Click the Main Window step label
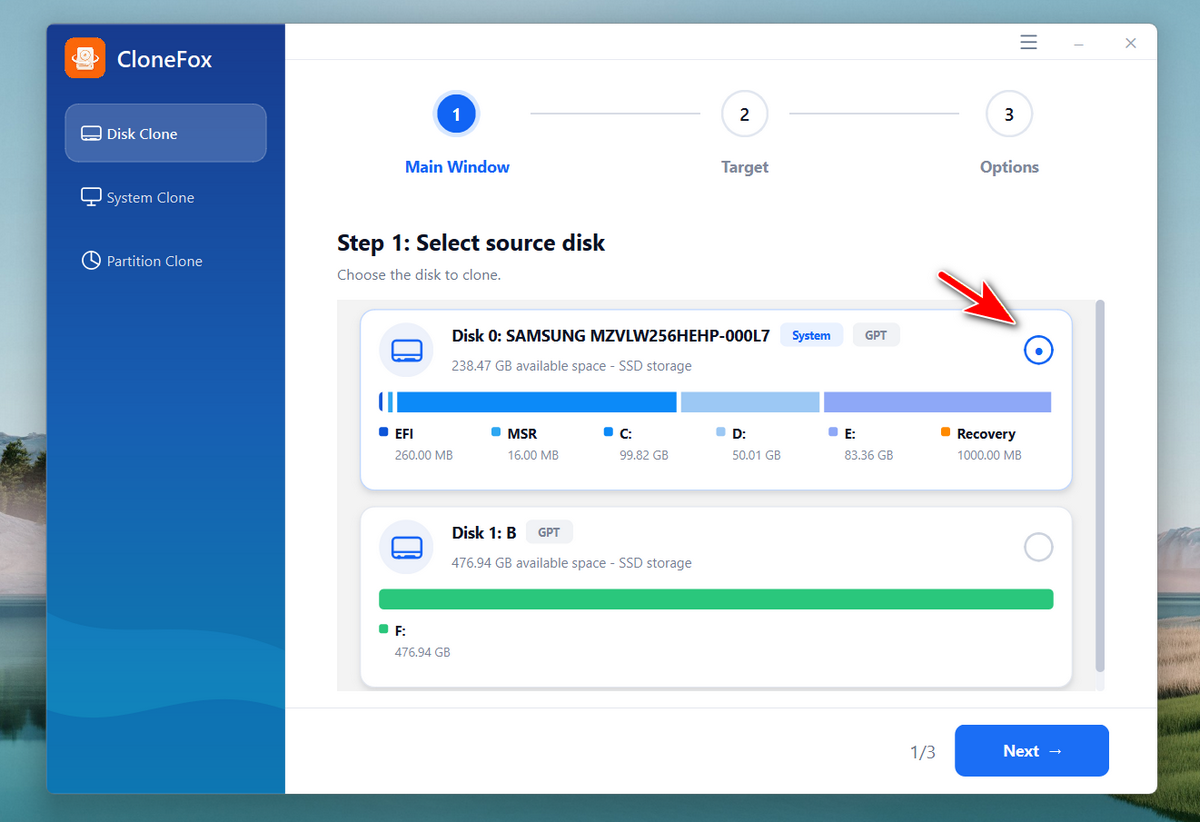Viewport: 1200px width, 822px height. [457, 167]
